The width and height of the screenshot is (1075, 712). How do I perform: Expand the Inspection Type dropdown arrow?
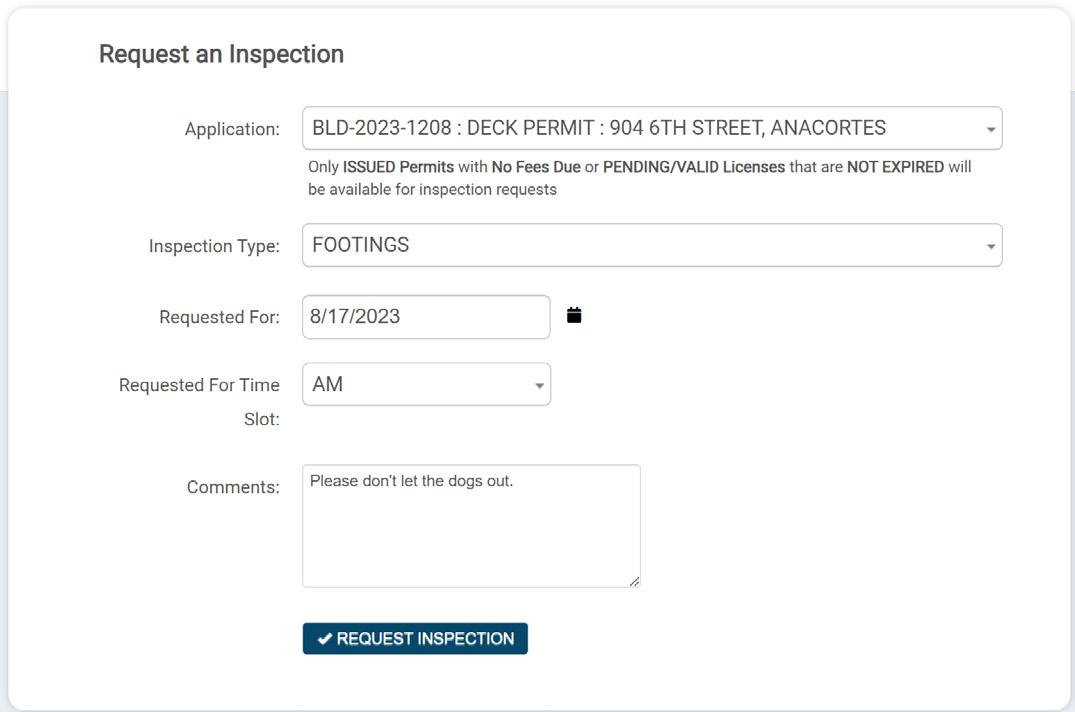coord(990,246)
